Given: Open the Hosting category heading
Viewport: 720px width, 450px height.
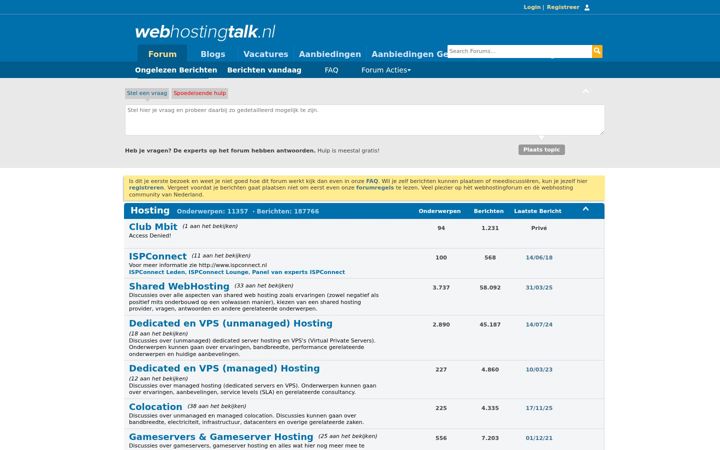Looking at the screenshot, I should click(150, 210).
